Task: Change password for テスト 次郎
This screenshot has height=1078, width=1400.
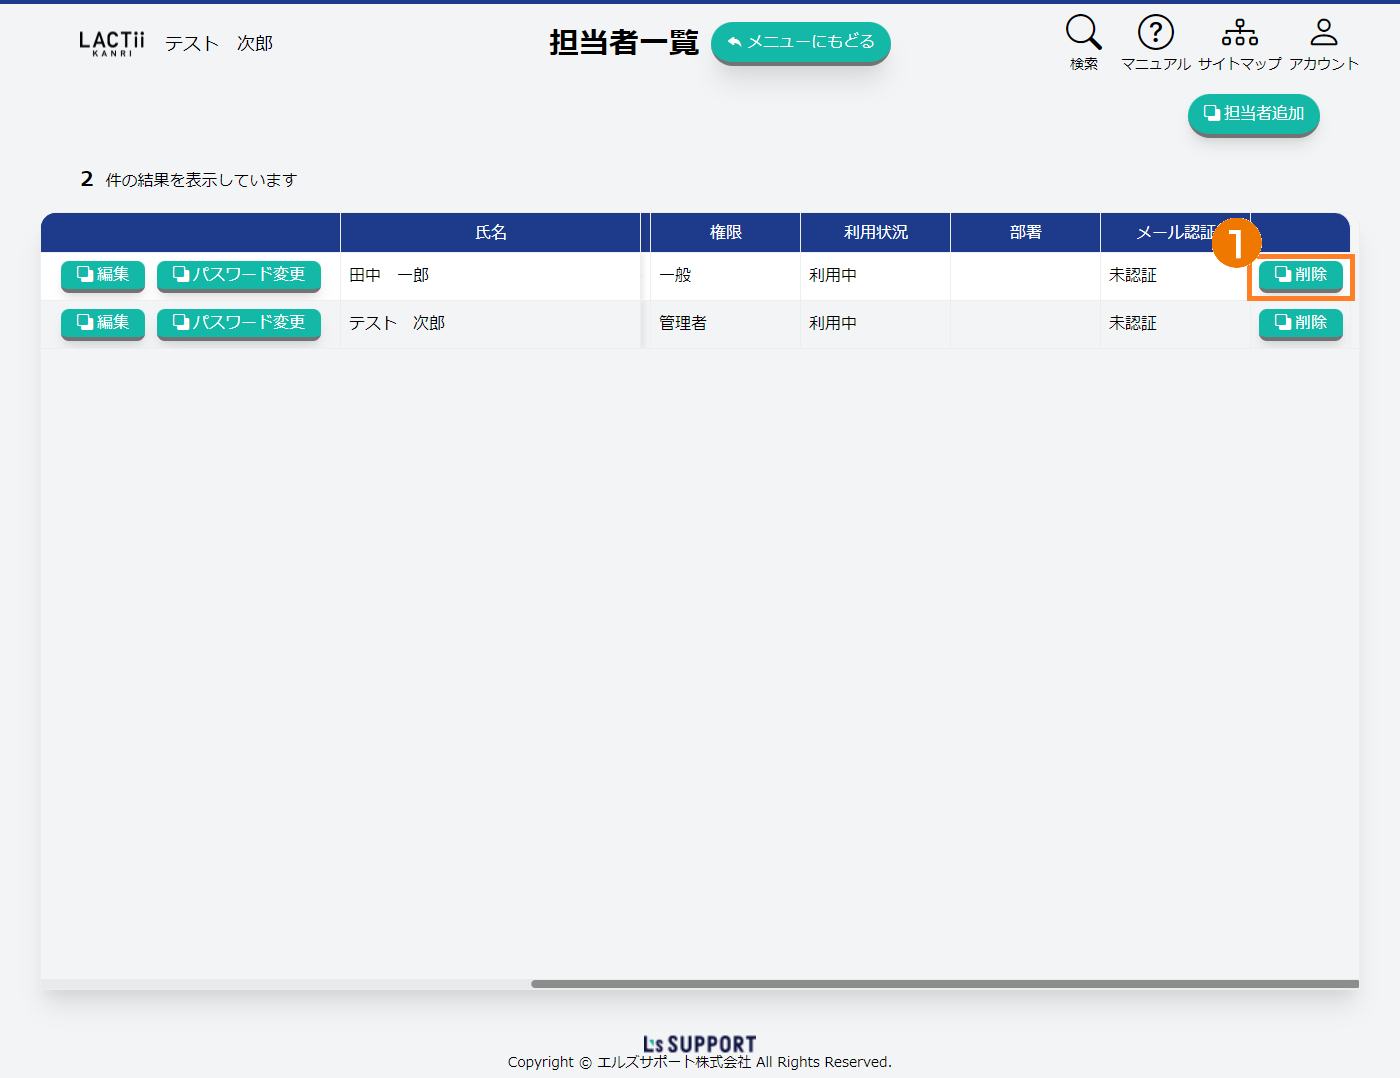Action: 239,323
